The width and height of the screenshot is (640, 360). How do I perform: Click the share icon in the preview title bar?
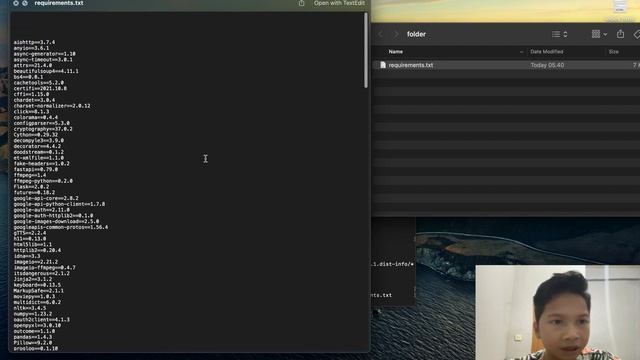click(301, 3)
